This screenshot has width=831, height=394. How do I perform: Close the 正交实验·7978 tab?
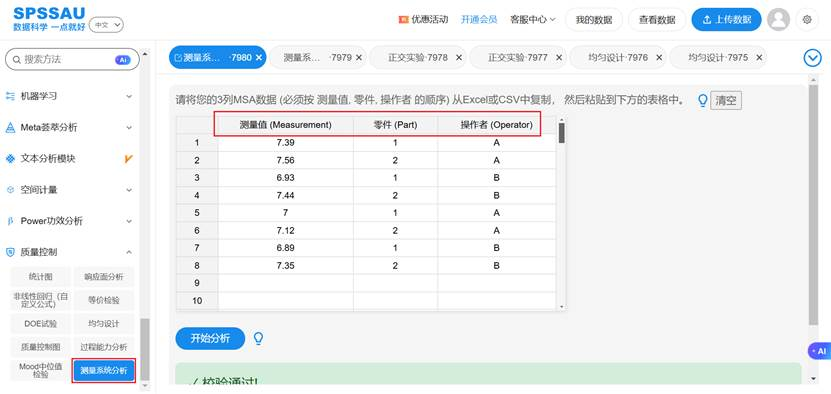click(459, 58)
